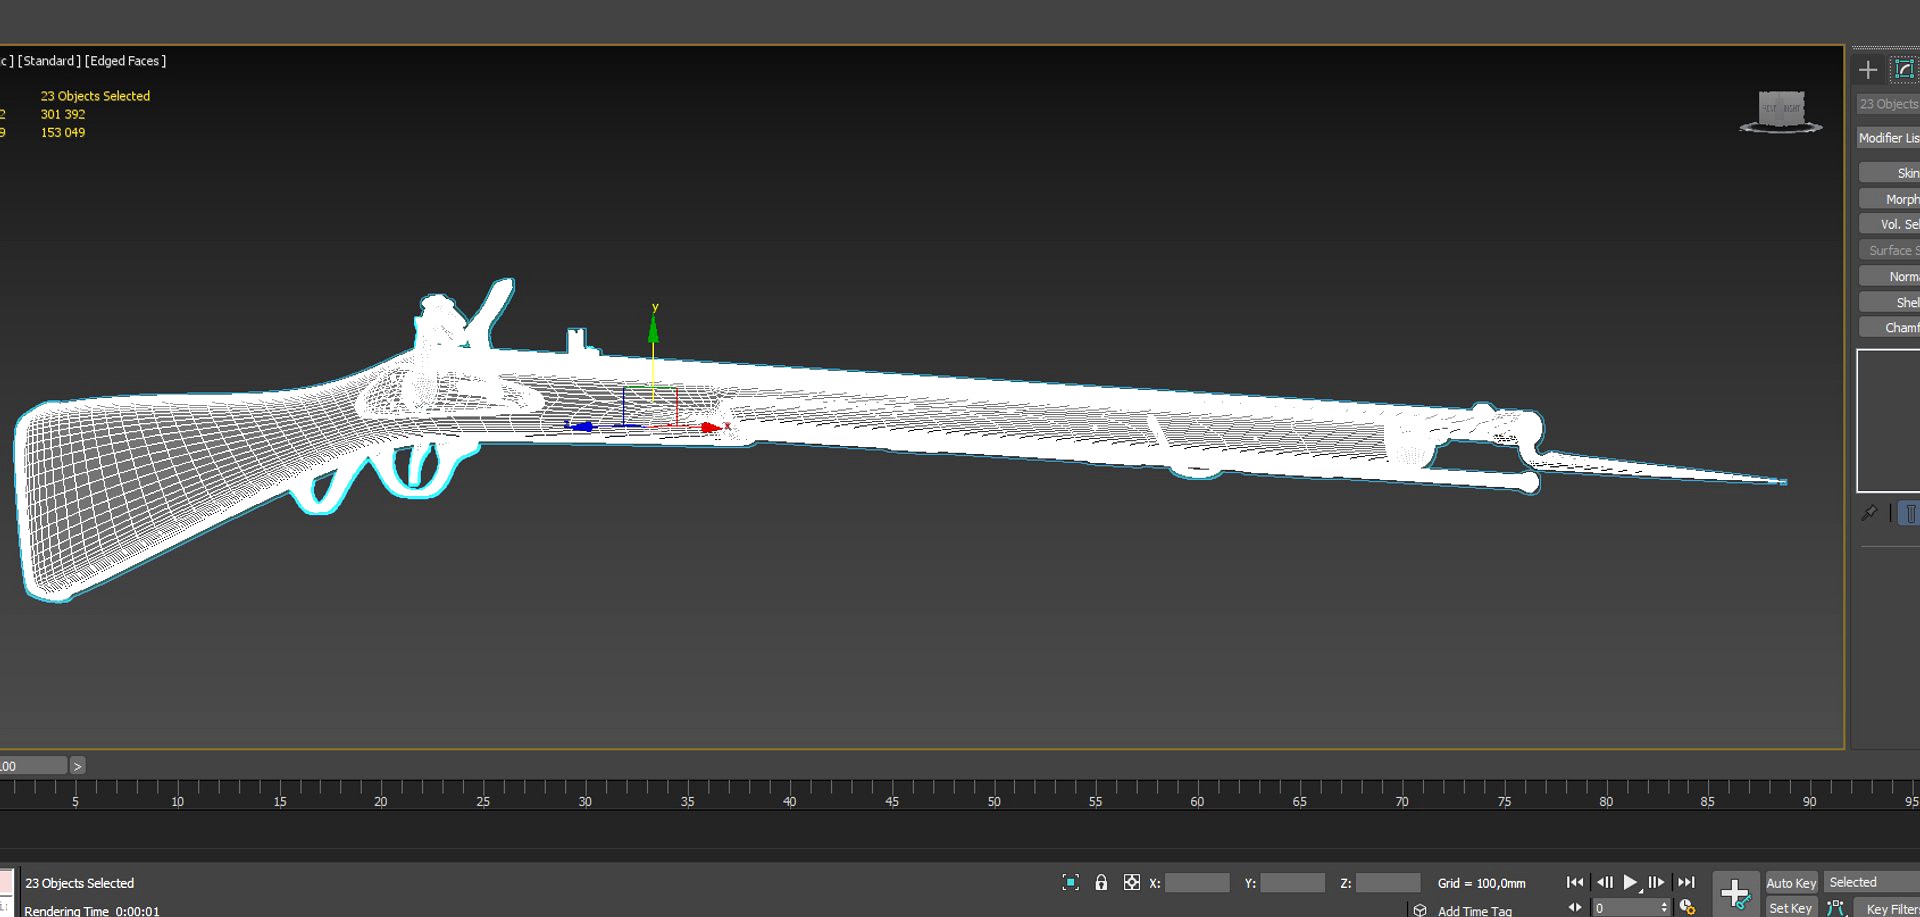Click the object color swatch in status bar
The height and width of the screenshot is (917, 1920).
[6, 882]
